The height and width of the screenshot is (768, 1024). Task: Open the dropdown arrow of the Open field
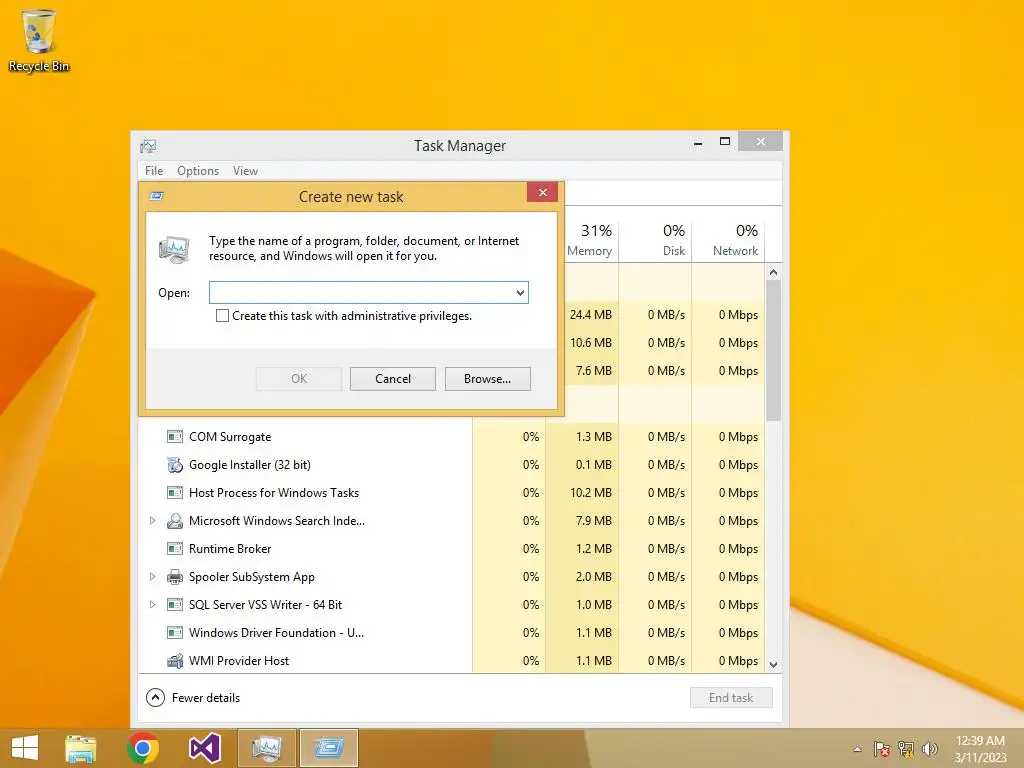520,293
